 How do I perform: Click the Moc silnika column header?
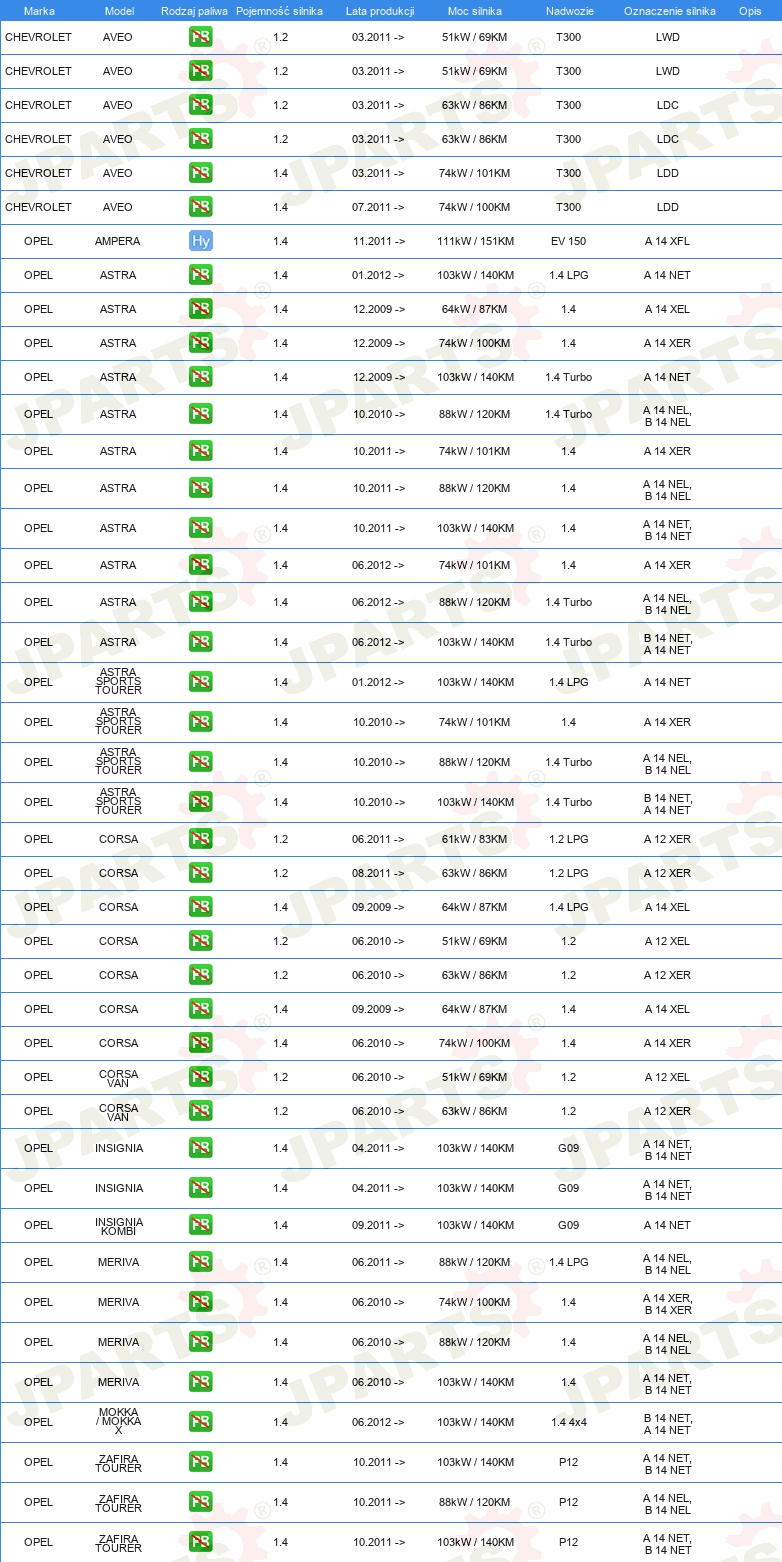tap(475, 11)
